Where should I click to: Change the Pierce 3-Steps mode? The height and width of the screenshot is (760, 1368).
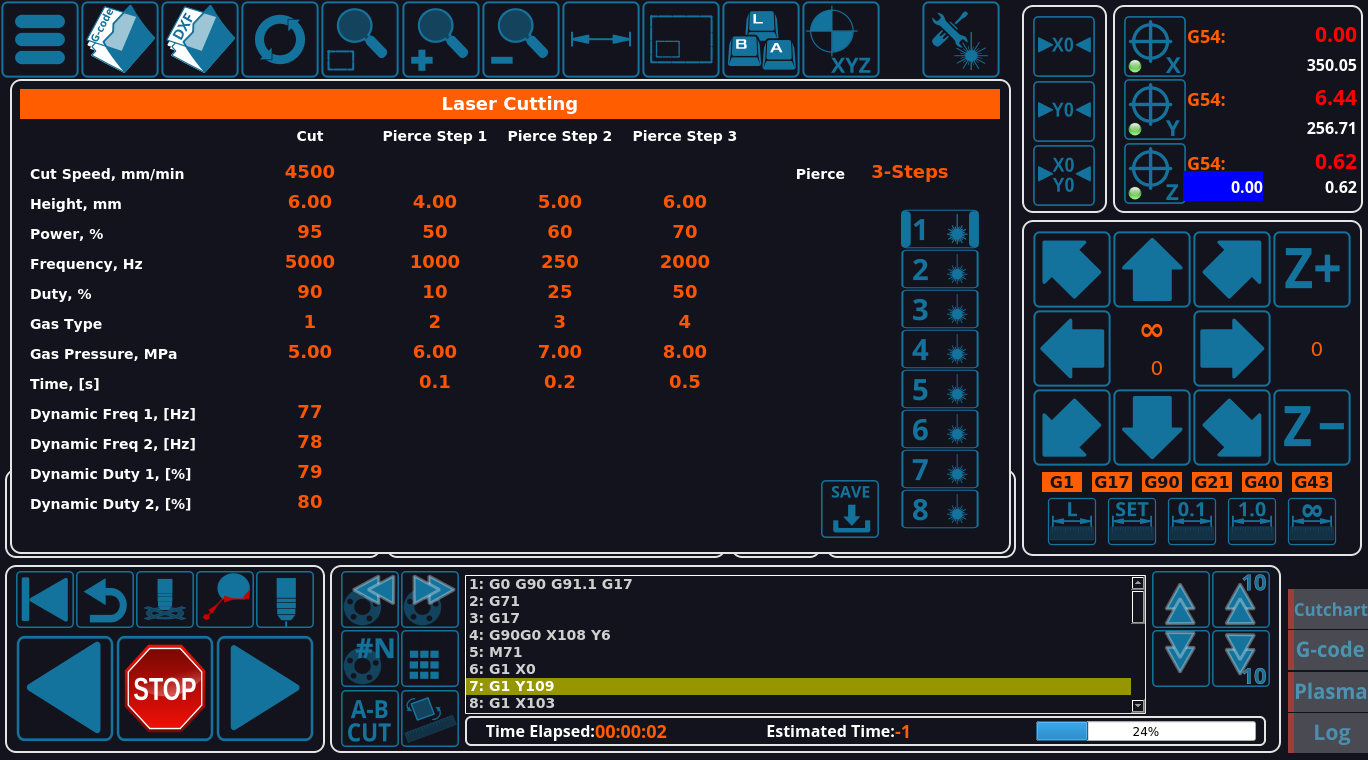tap(909, 172)
